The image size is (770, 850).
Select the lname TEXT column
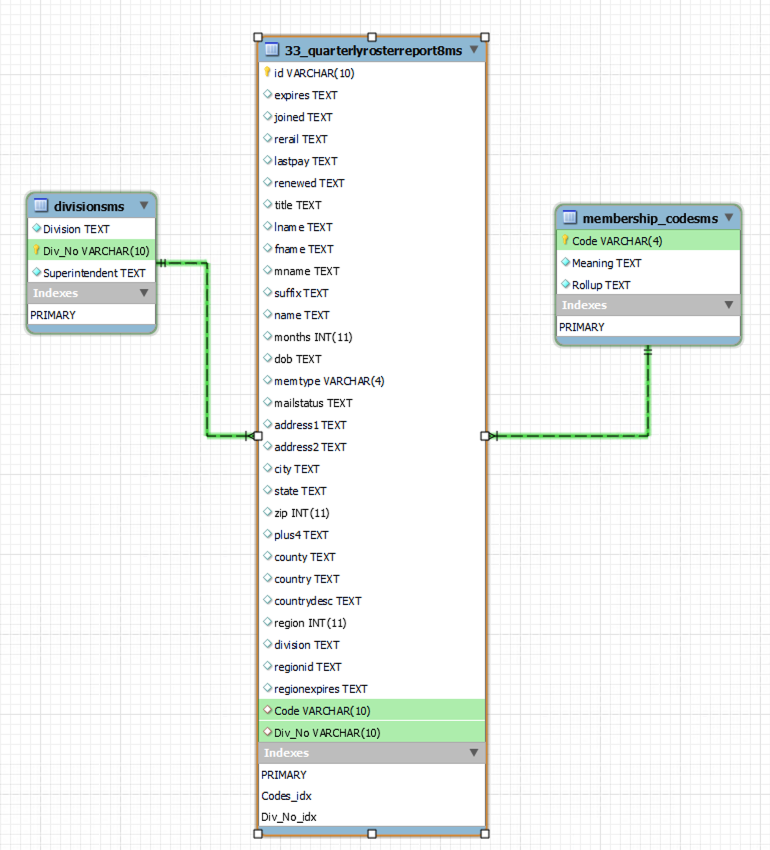pos(373,227)
